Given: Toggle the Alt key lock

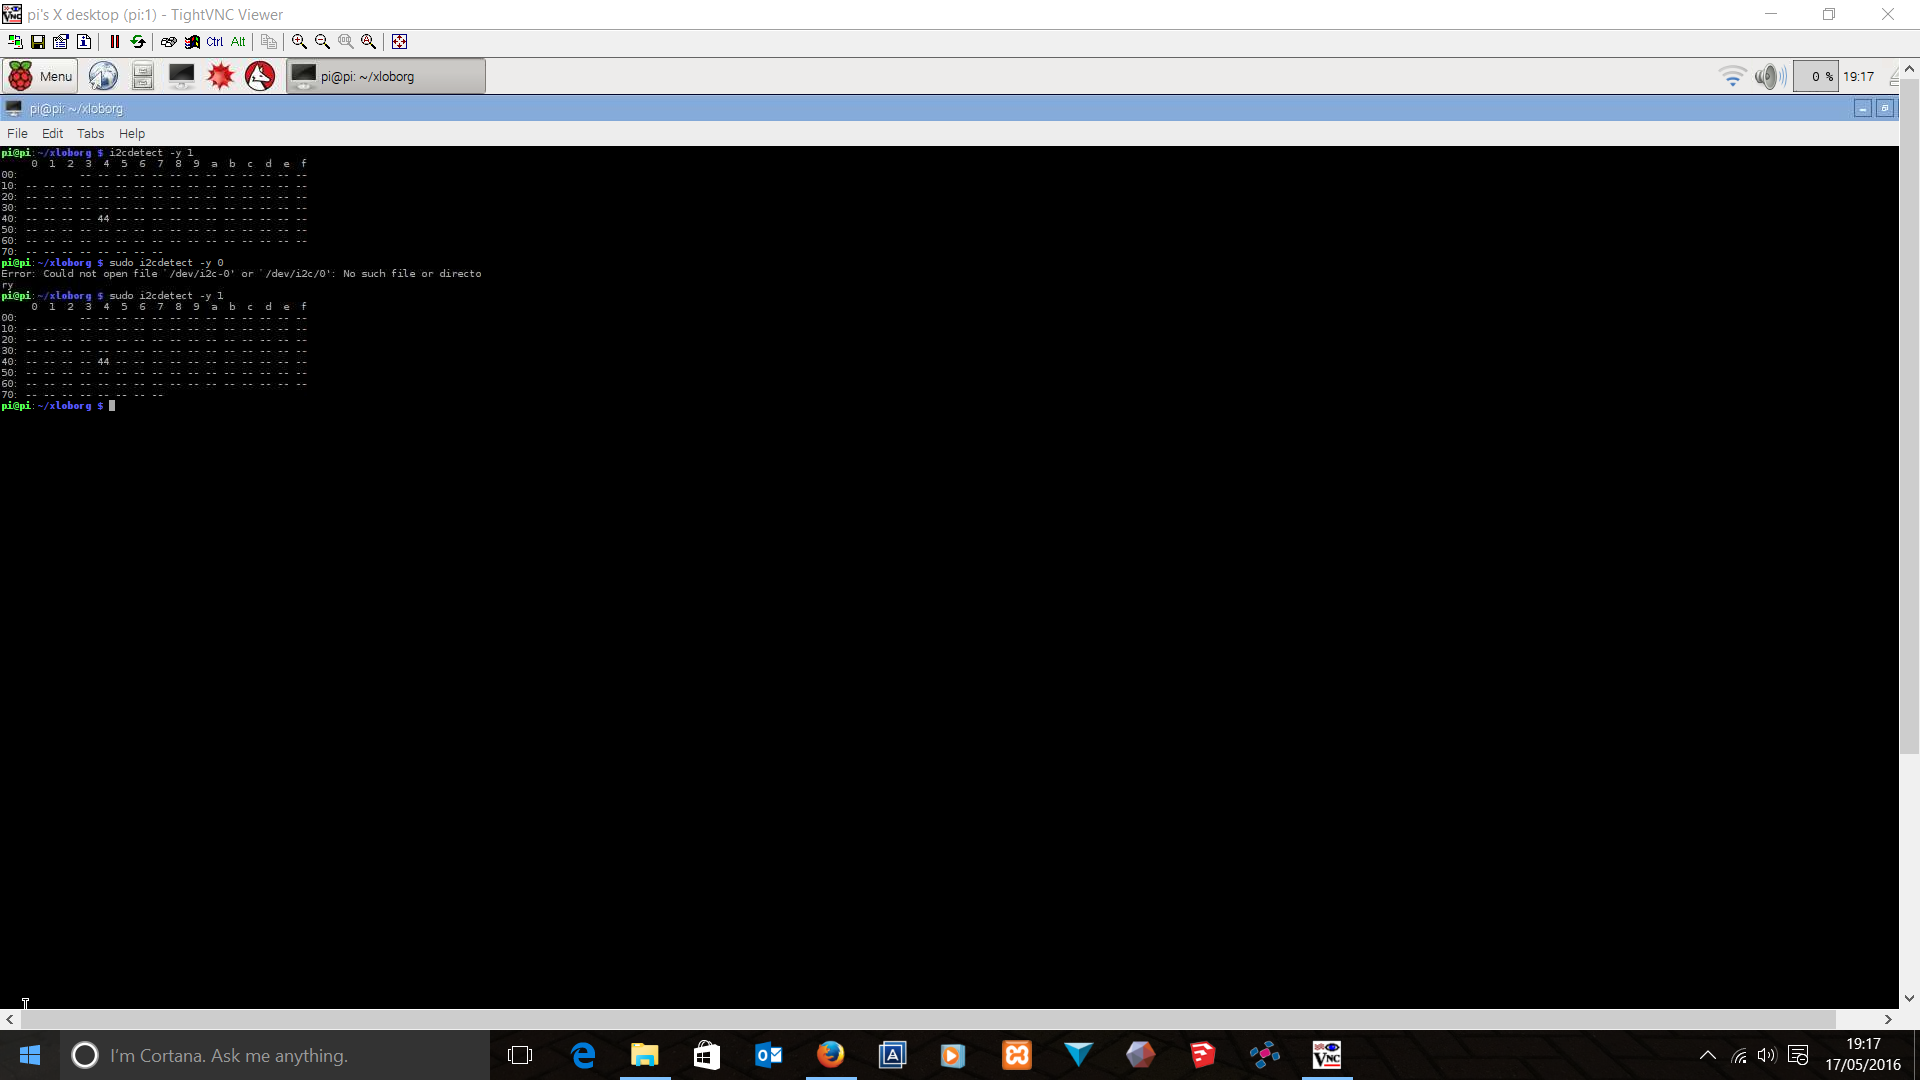Looking at the screenshot, I should (x=238, y=42).
